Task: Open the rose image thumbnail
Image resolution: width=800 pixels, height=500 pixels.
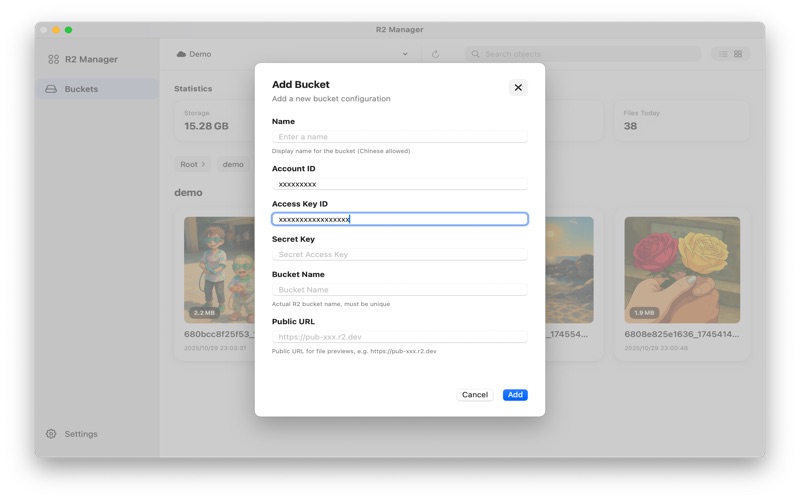Action: [682, 269]
